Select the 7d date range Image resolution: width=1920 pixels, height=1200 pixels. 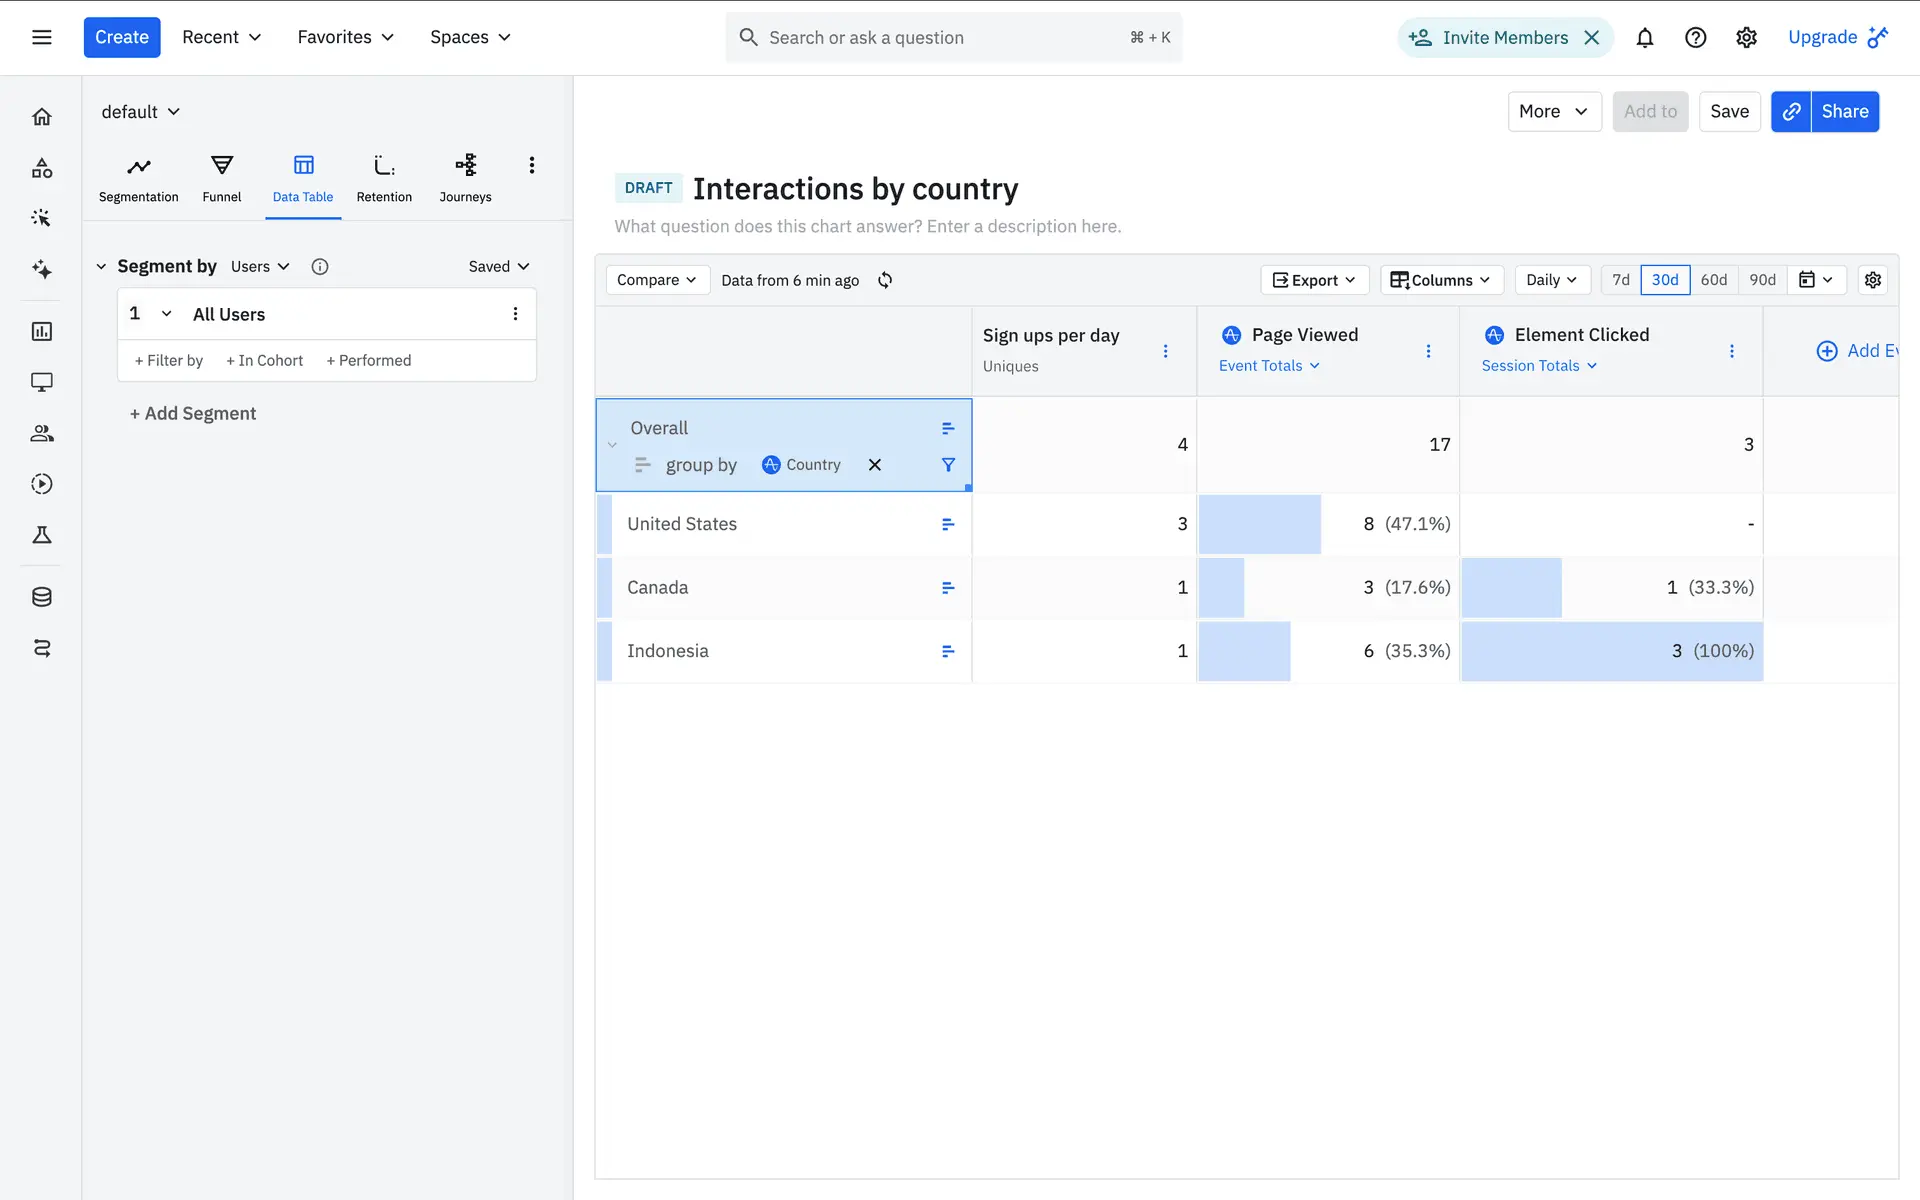[1621, 280]
